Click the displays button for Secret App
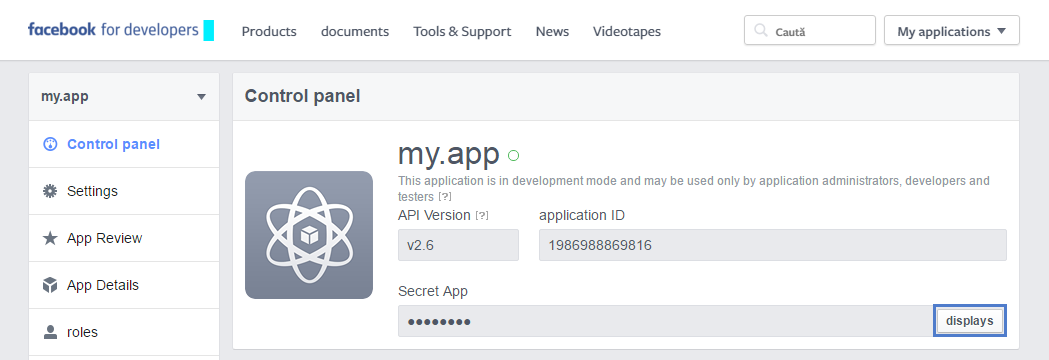This screenshot has width=1049, height=360. [970, 321]
